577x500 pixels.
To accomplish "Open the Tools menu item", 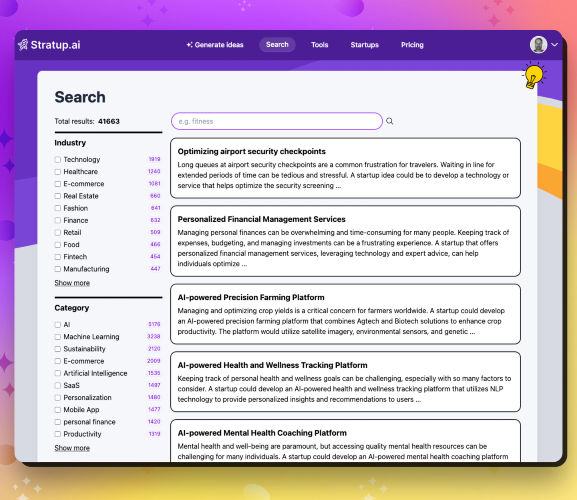I will (x=319, y=45).
